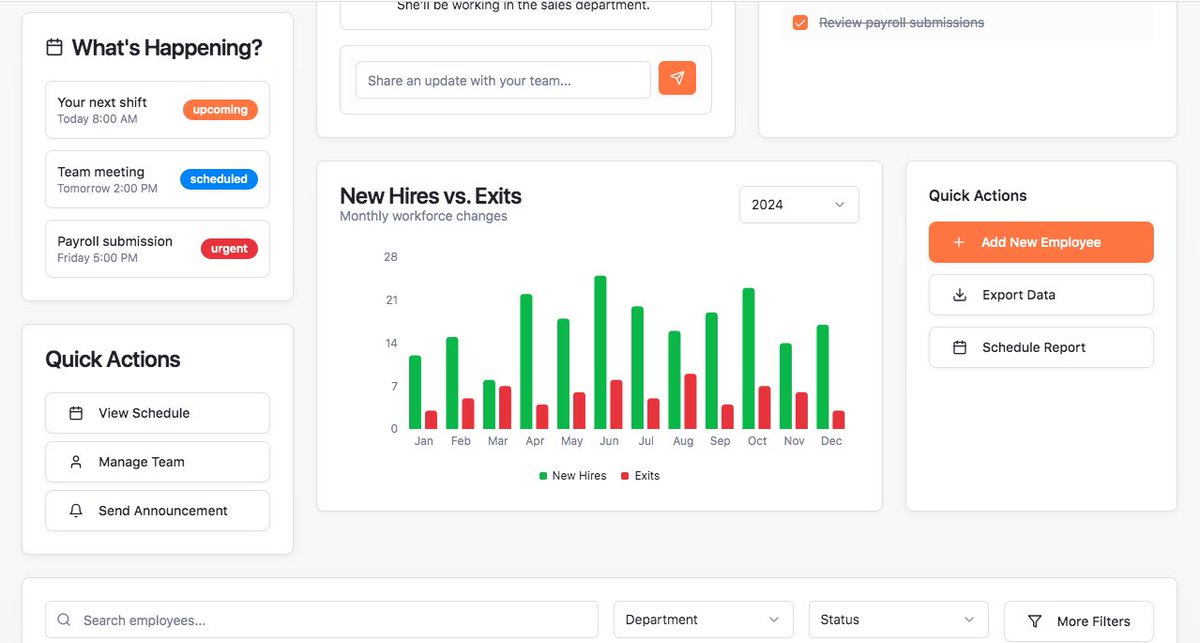Click the paper plane send icon

(677, 78)
